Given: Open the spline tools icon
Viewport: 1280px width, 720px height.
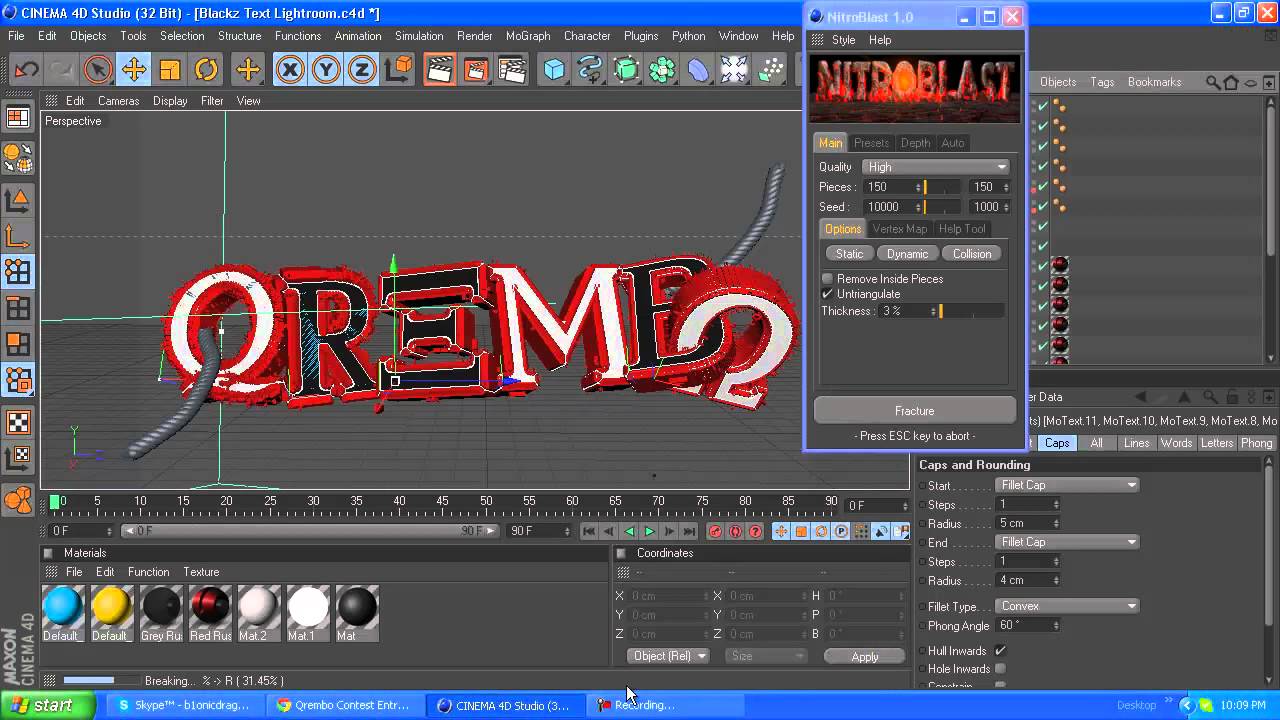Looking at the screenshot, I should tap(590, 70).
